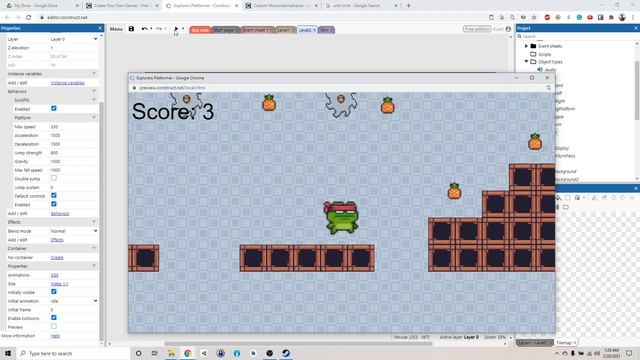Click the Max speed value field
This screenshot has height=360, width=640.
coord(74,127)
